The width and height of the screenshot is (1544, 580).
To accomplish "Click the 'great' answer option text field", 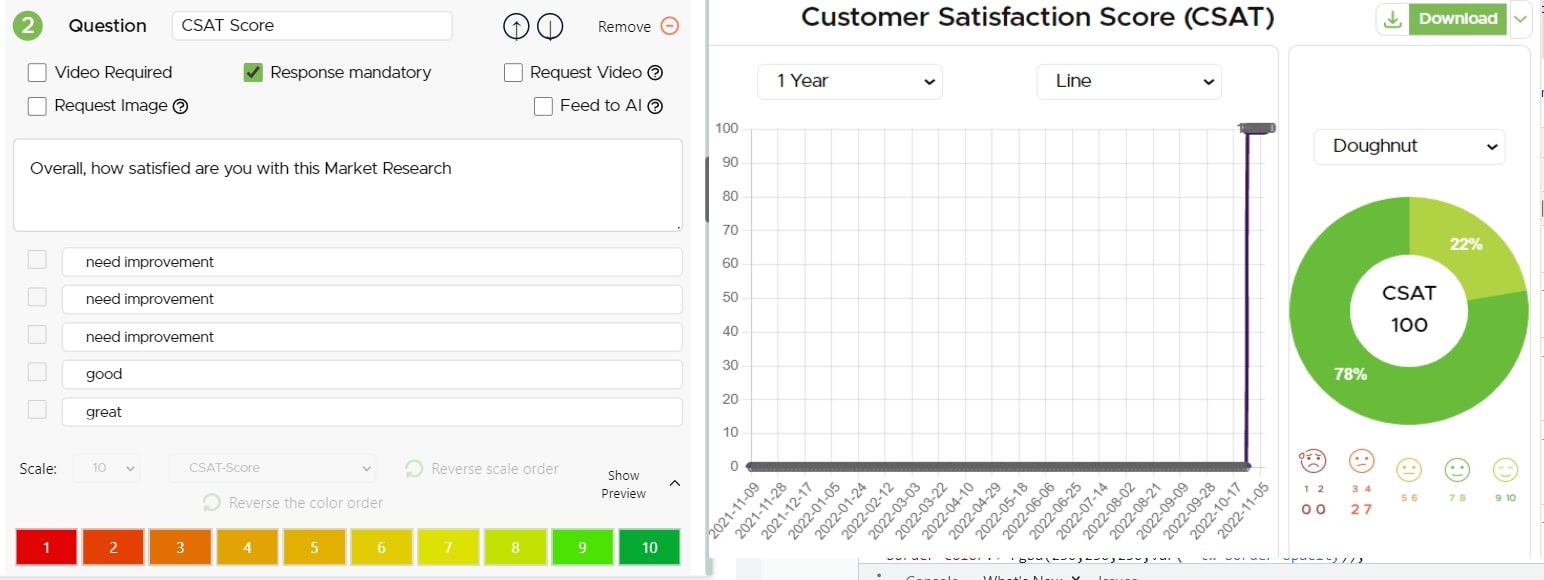I will [x=371, y=412].
